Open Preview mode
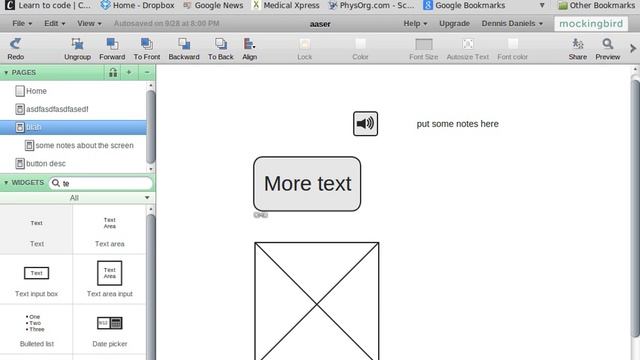This screenshot has width=640, height=360. click(607, 49)
